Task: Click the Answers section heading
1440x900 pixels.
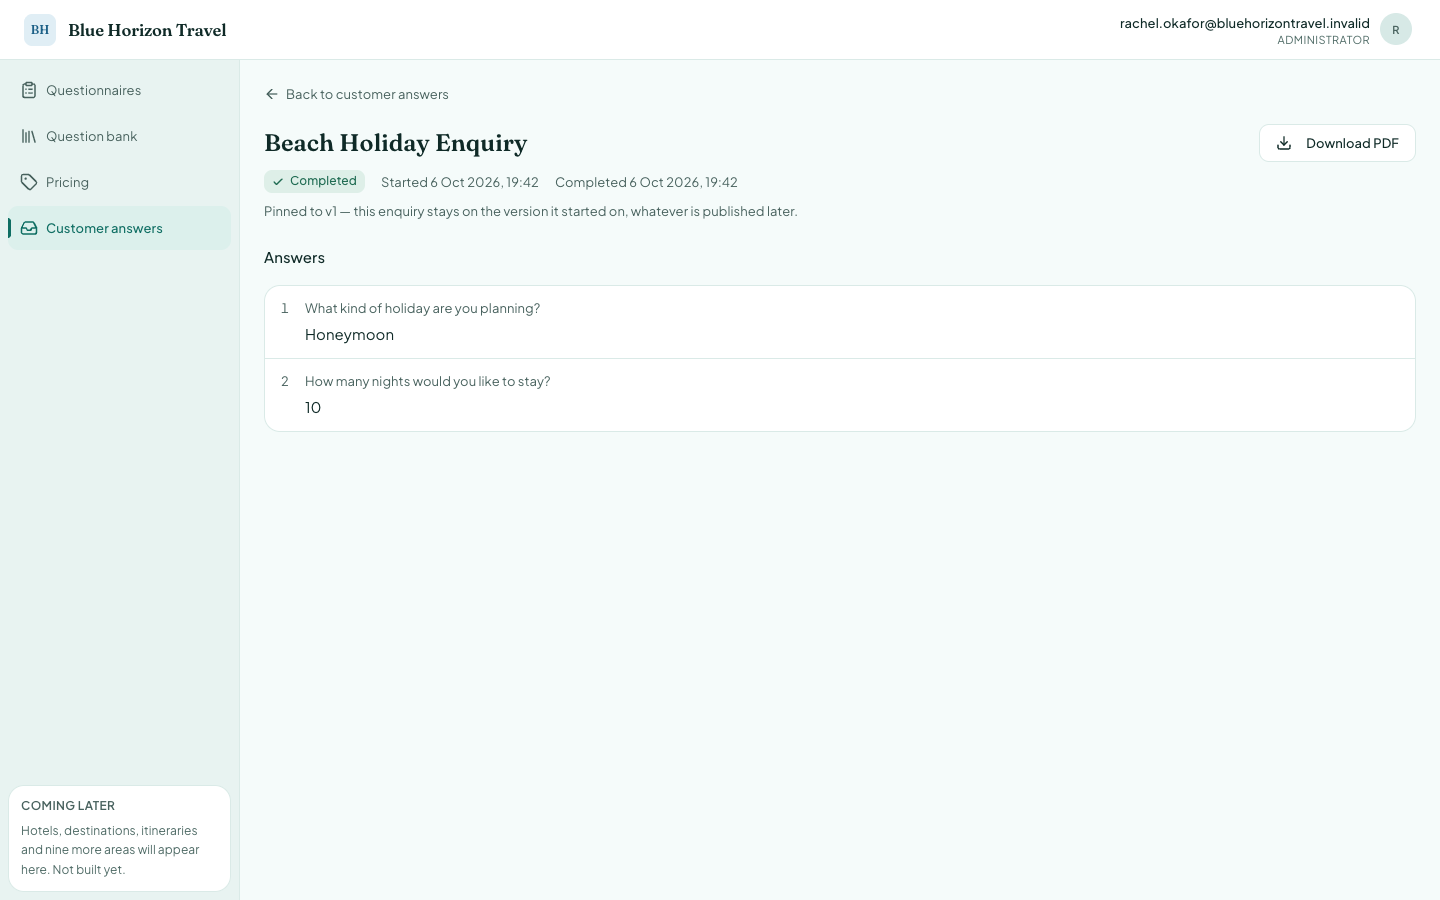Action: pos(294,258)
